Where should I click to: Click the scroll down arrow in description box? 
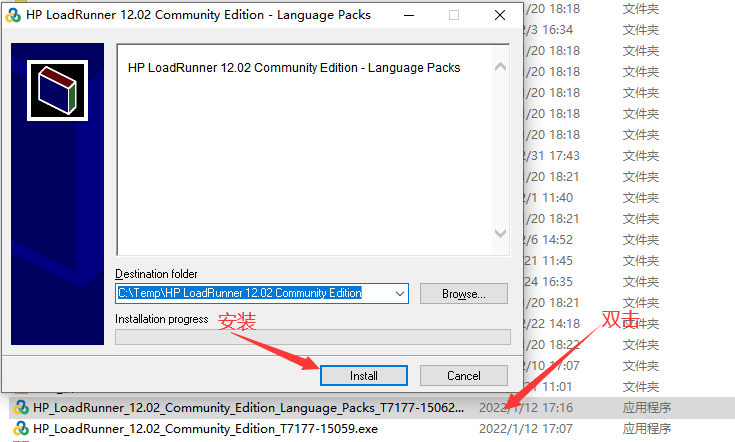click(500, 233)
